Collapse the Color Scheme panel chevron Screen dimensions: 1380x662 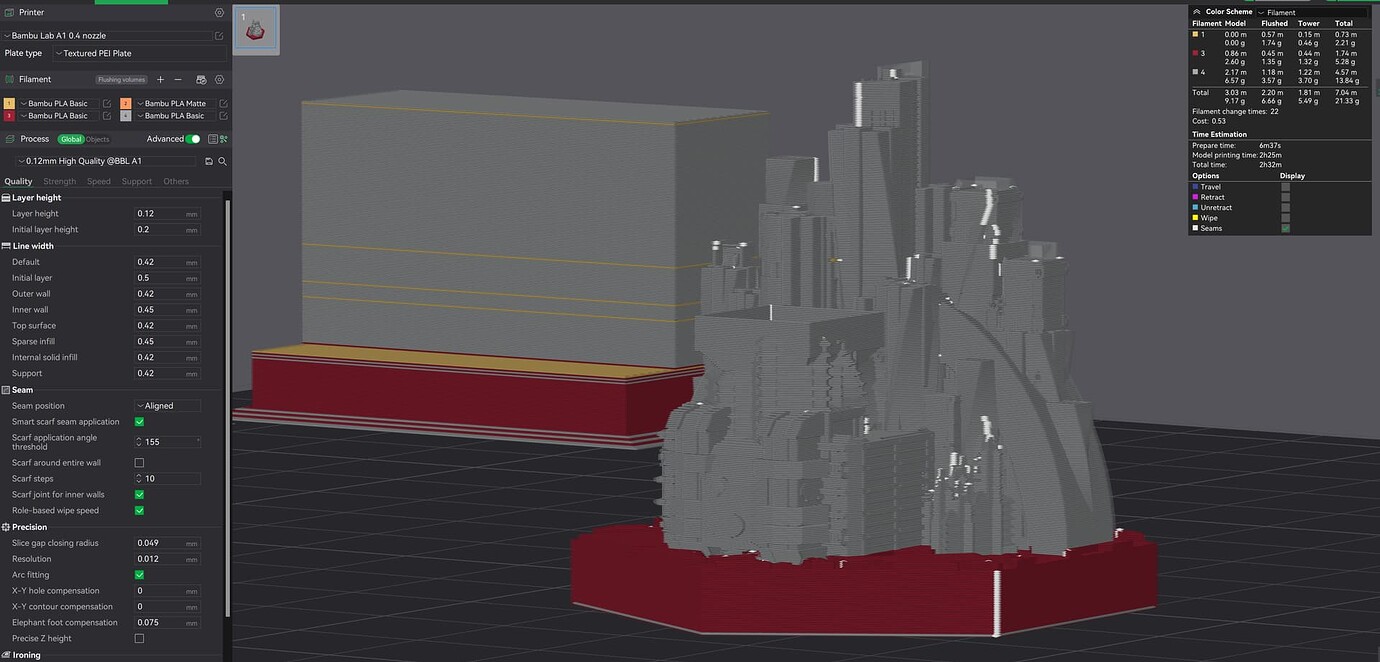[1197, 12]
